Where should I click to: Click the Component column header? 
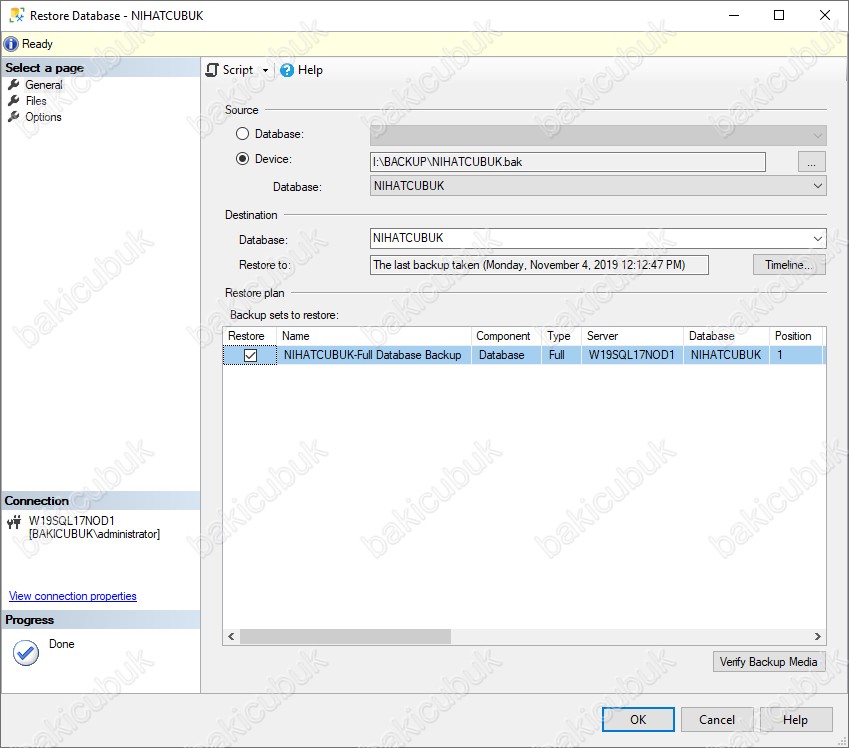coord(506,336)
